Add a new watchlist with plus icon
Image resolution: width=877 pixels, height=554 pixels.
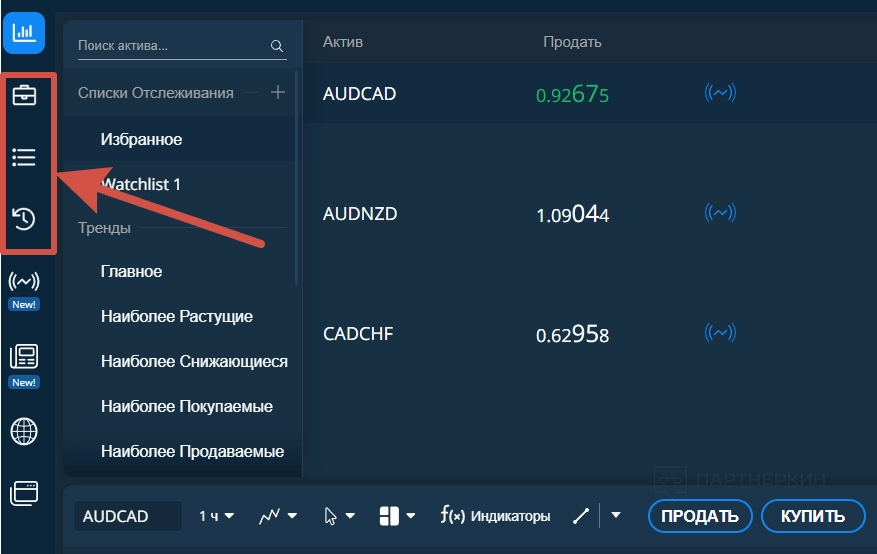click(x=278, y=92)
